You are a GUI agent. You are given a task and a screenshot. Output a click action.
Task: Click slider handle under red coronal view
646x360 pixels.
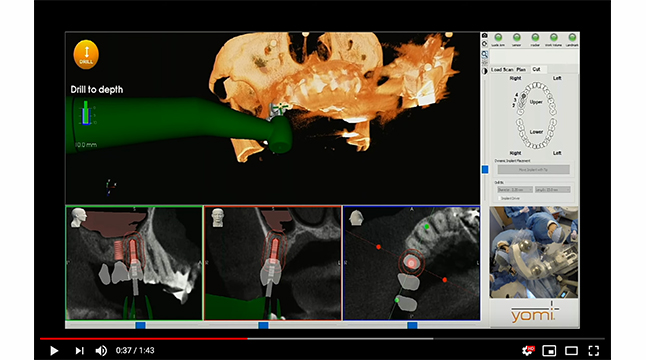click(263, 325)
